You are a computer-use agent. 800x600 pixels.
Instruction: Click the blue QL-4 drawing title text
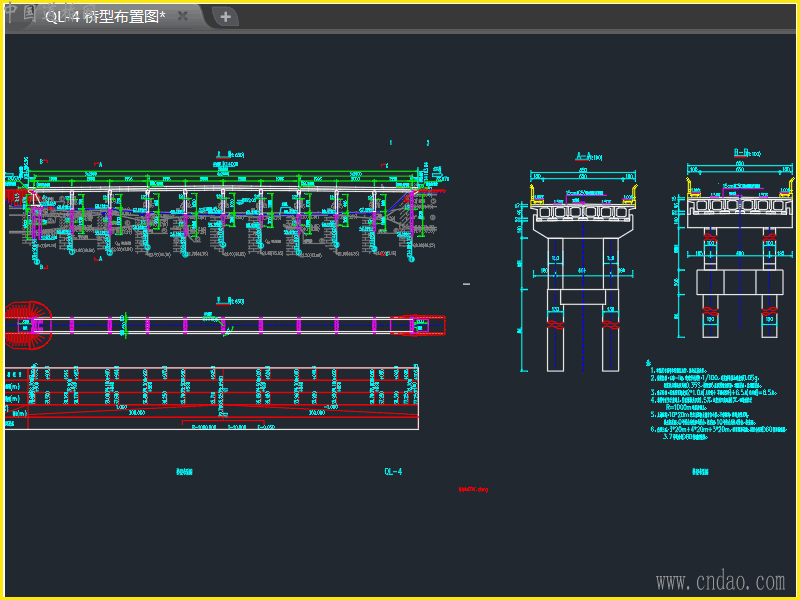[393, 472]
